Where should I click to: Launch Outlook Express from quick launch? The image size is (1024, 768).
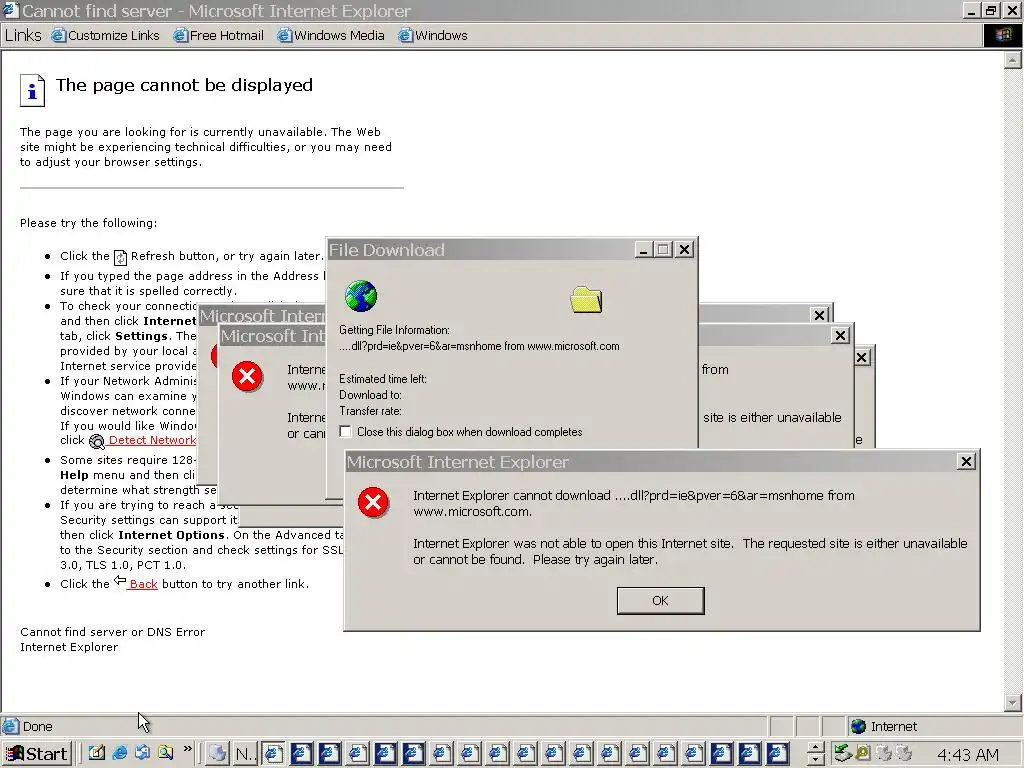click(142, 753)
